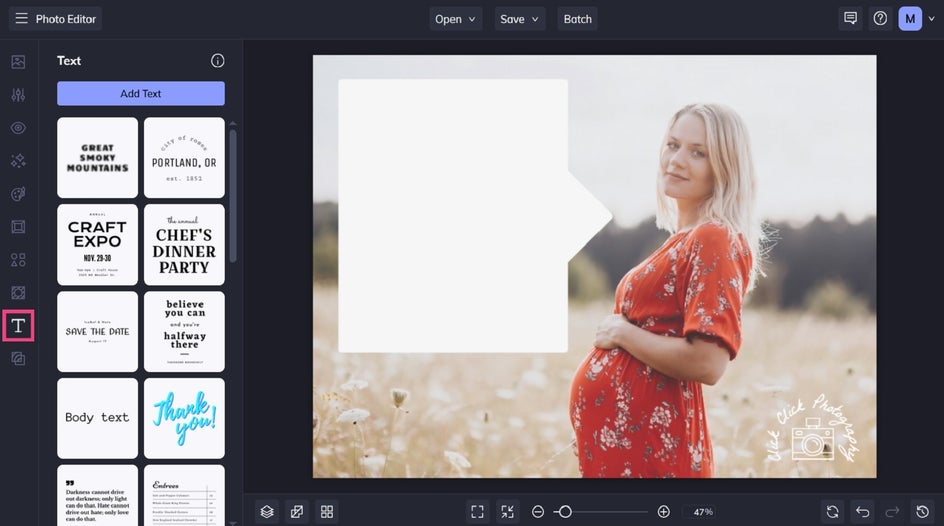Open the M user account avatar
This screenshot has height=526, width=944.
[x=910, y=19]
